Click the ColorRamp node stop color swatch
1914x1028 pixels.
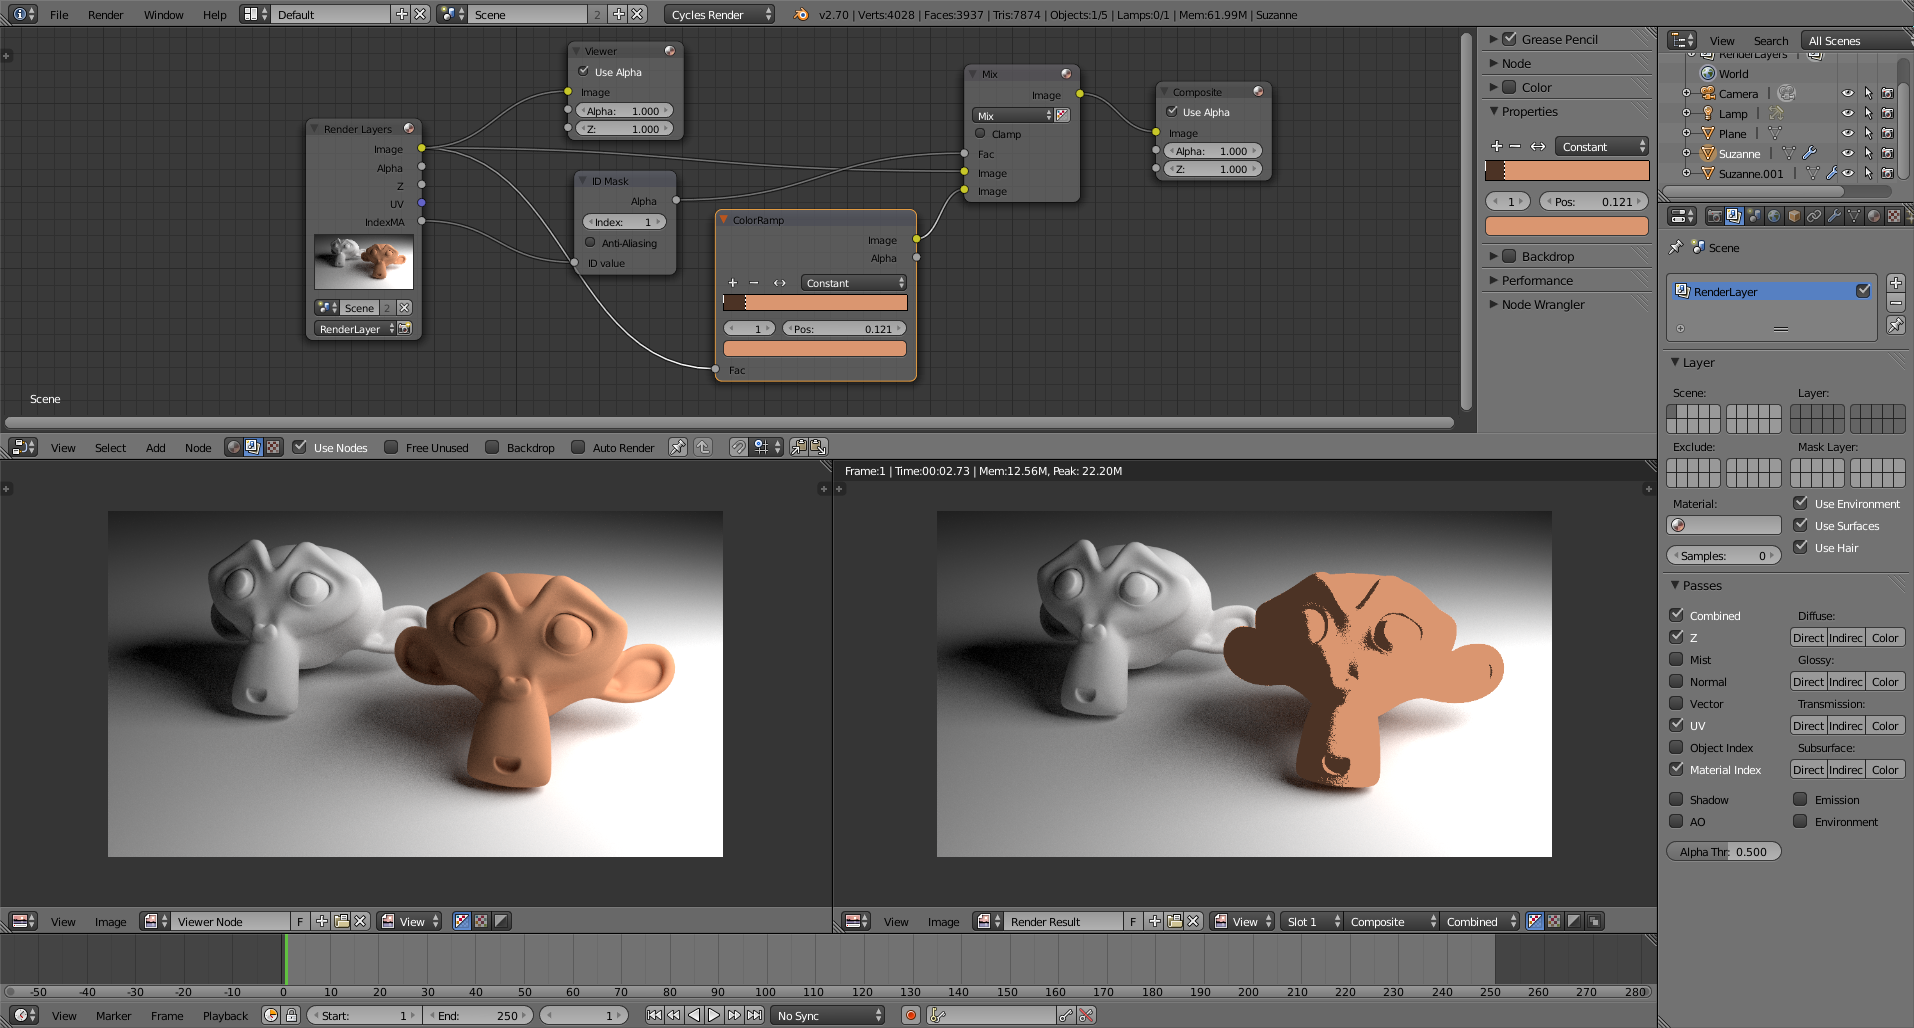(x=815, y=348)
